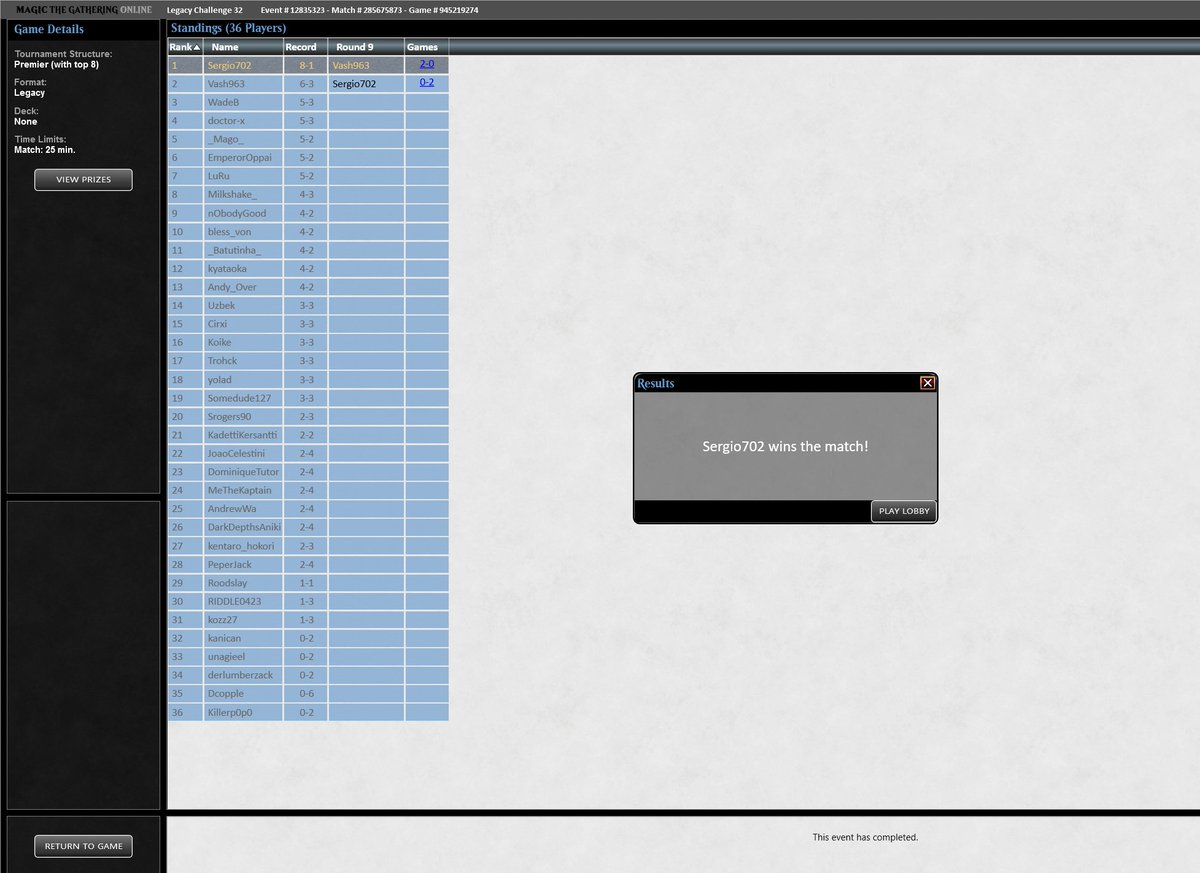1200x873 pixels.
Task: Sort by the Record column header
Action: tap(306, 47)
